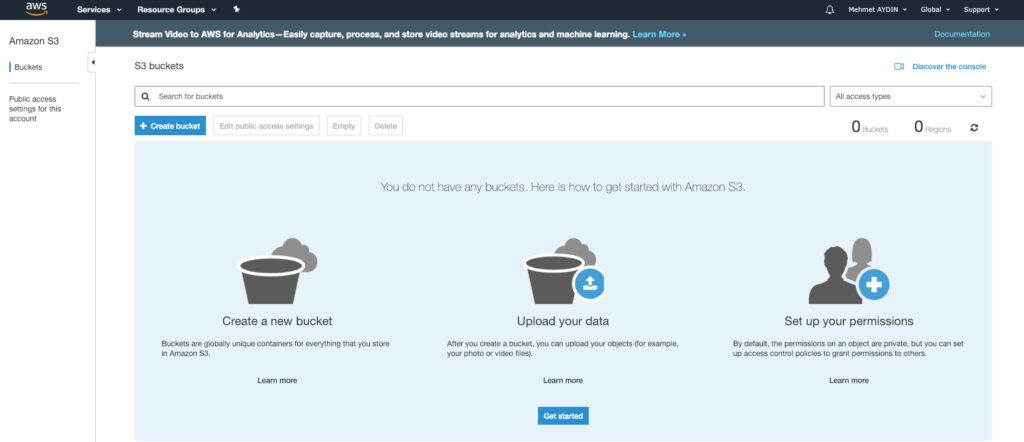
Task: Click the S3 buckets heading
Action: pos(159,66)
